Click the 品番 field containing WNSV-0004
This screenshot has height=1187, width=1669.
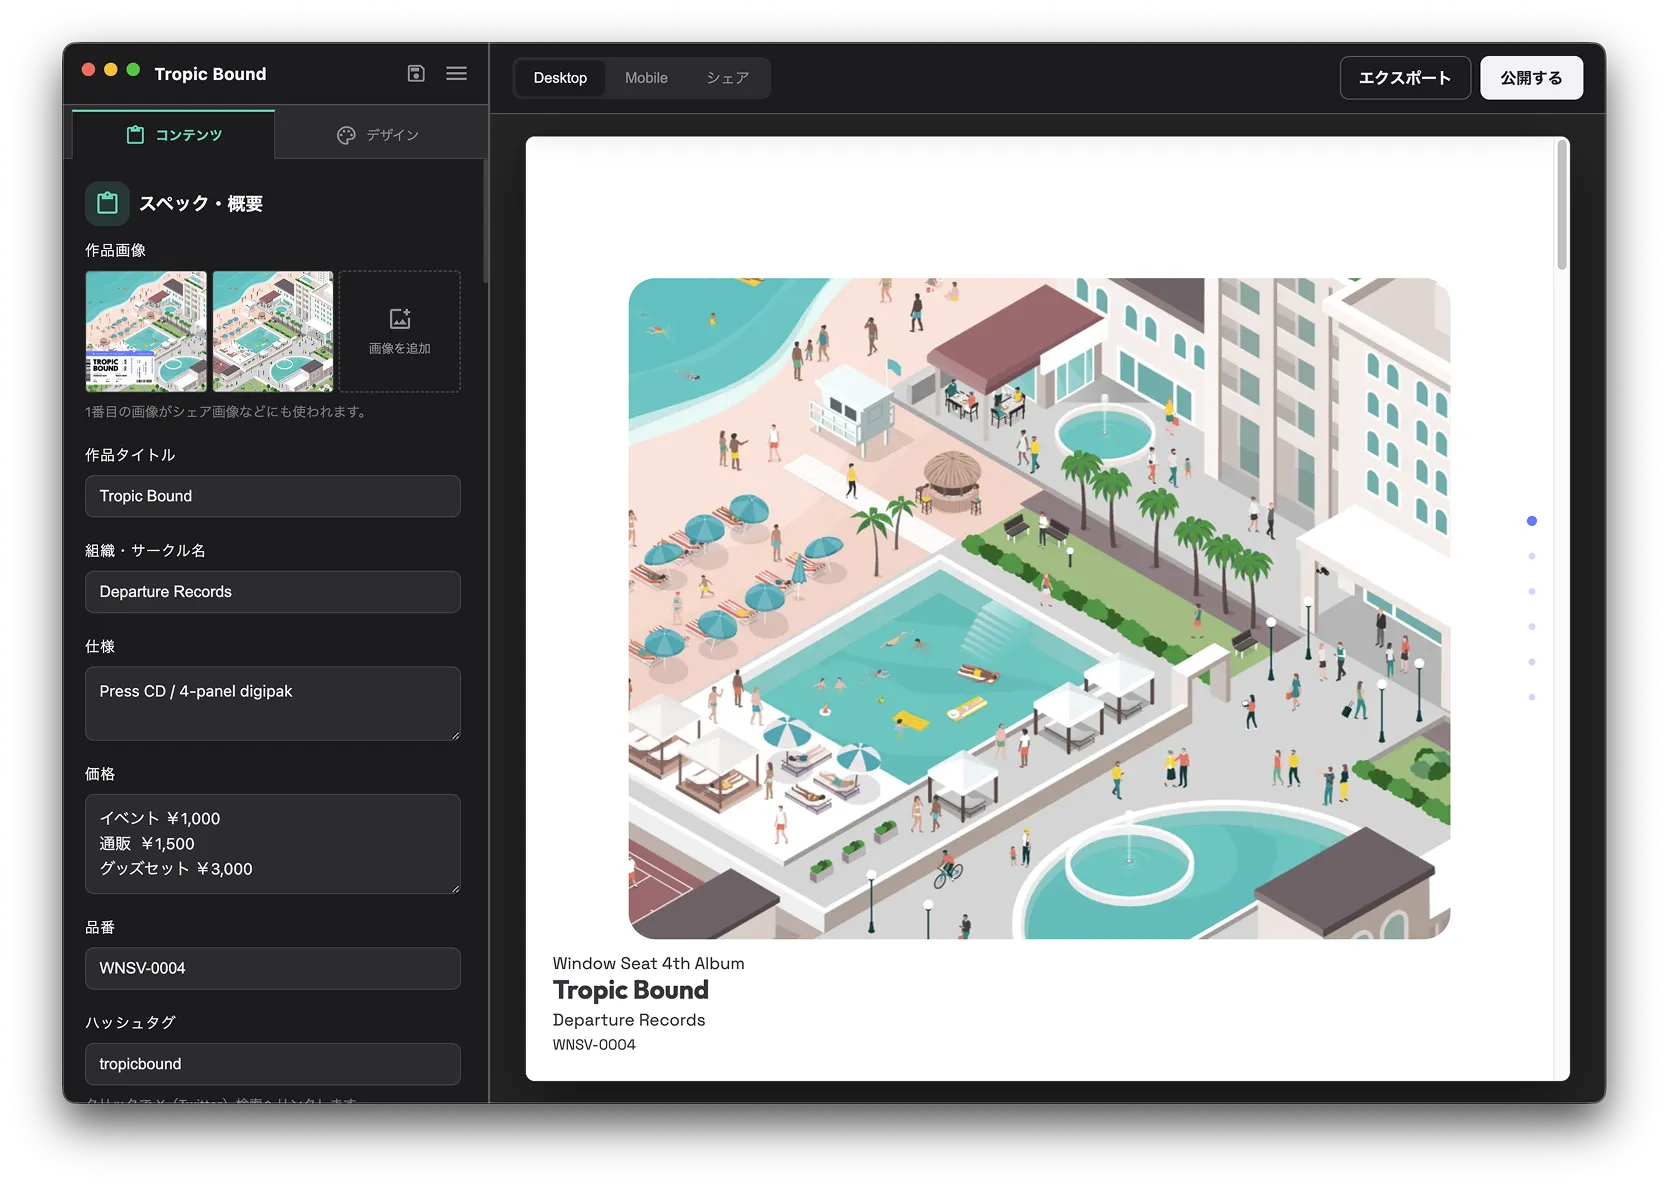tap(273, 968)
